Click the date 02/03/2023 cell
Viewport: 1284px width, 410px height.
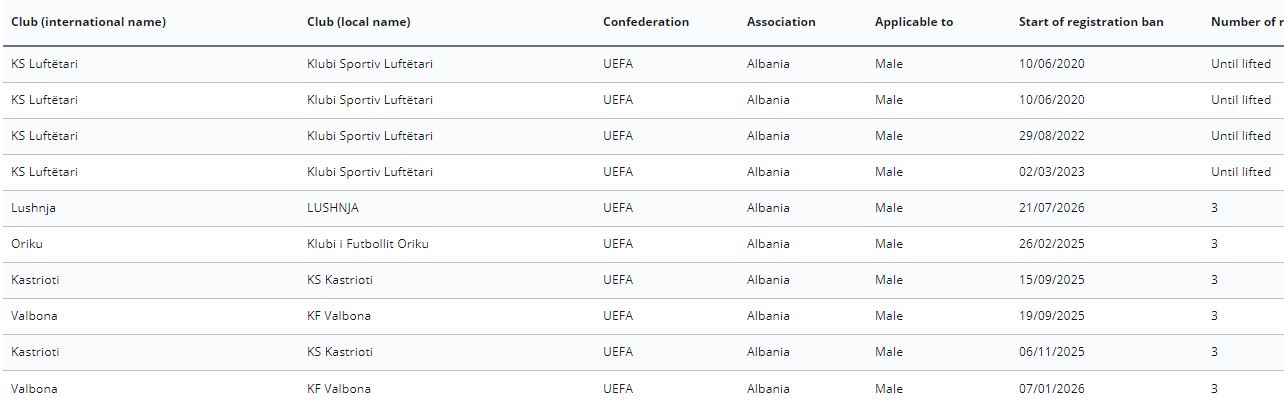click(1052, 172)
